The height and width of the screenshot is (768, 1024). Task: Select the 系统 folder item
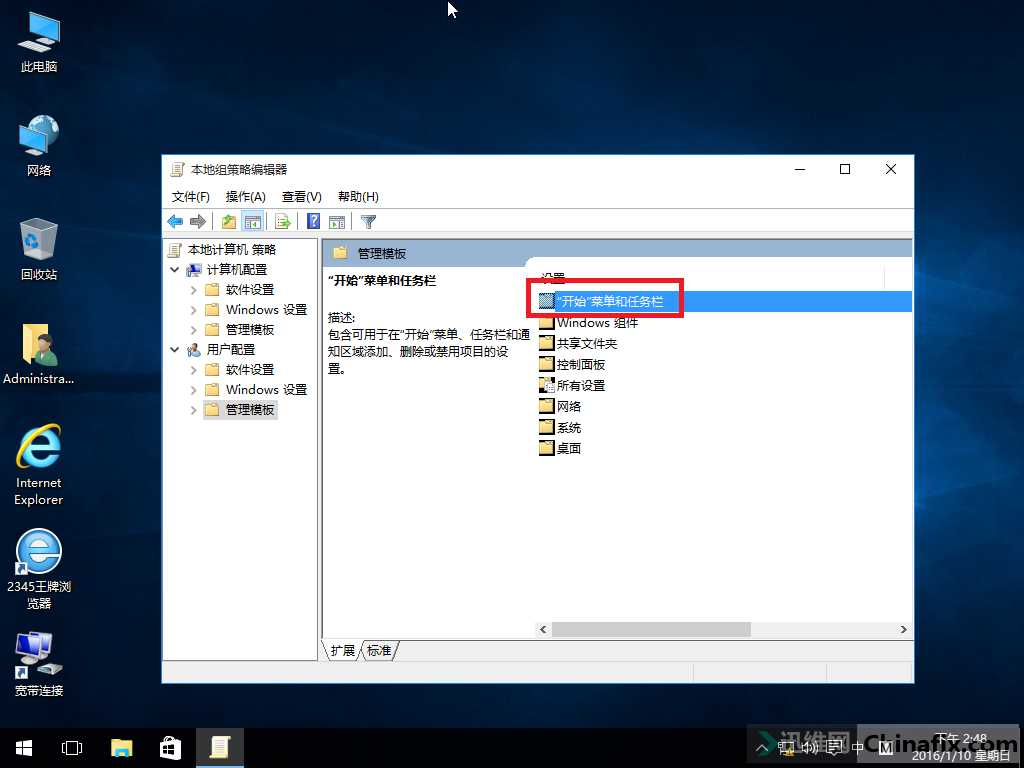click(560, 428)
